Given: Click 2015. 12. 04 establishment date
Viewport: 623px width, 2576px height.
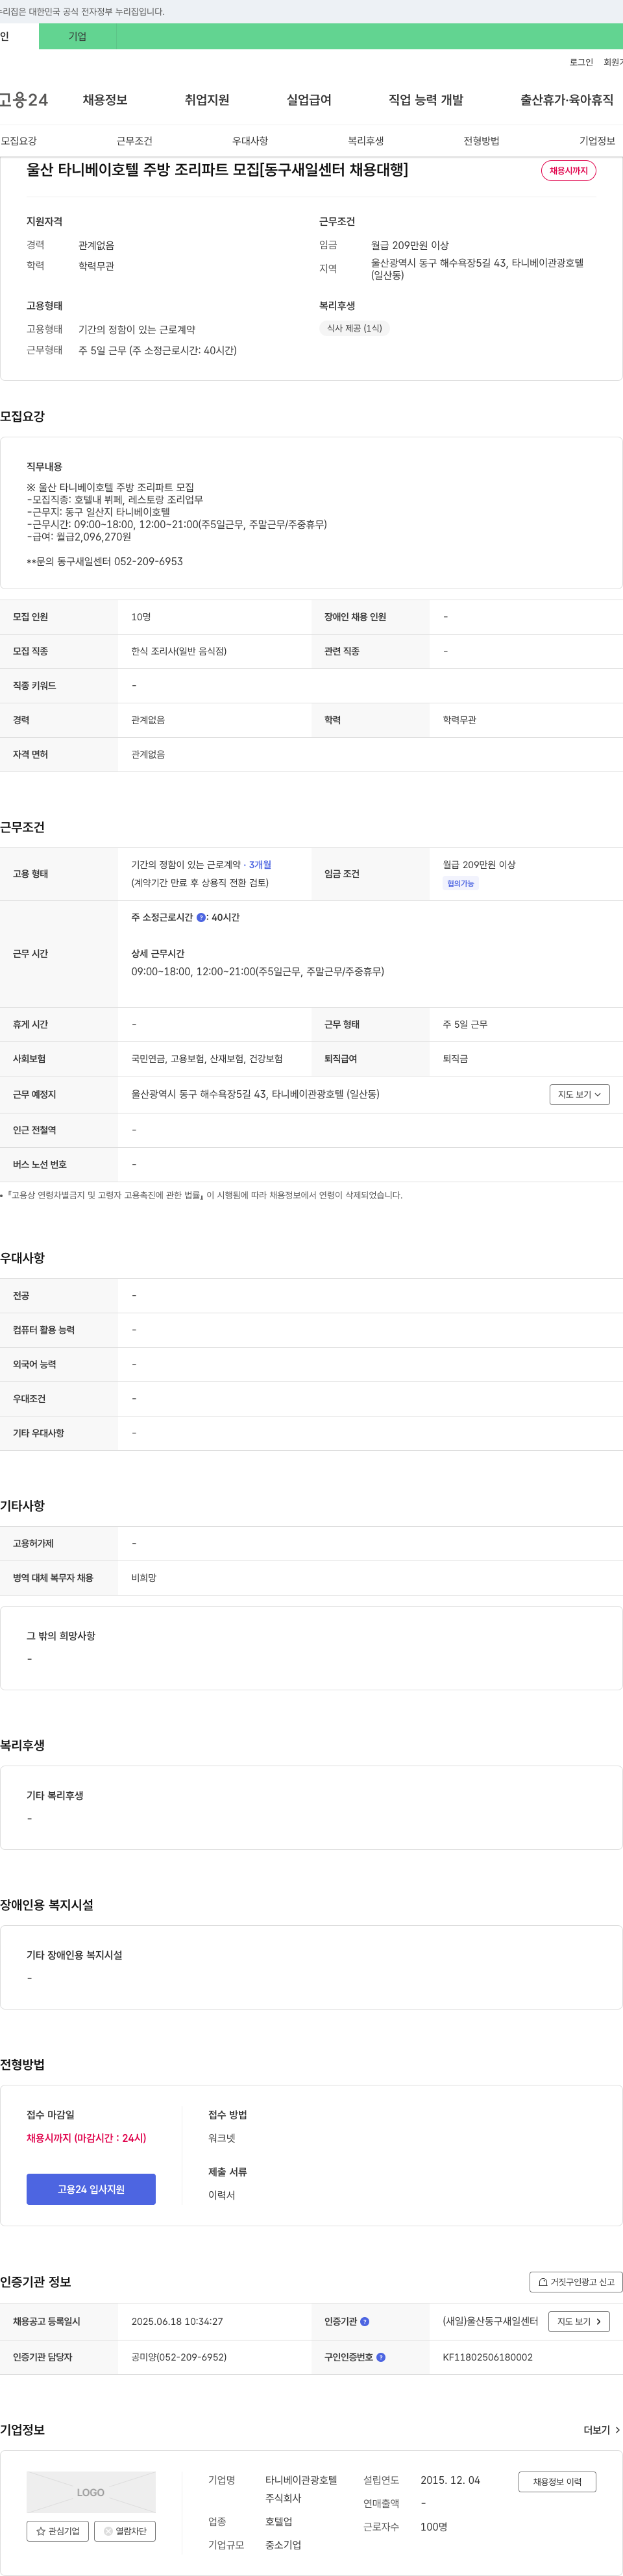Looking at the screenshot, I should point(450,2480).
